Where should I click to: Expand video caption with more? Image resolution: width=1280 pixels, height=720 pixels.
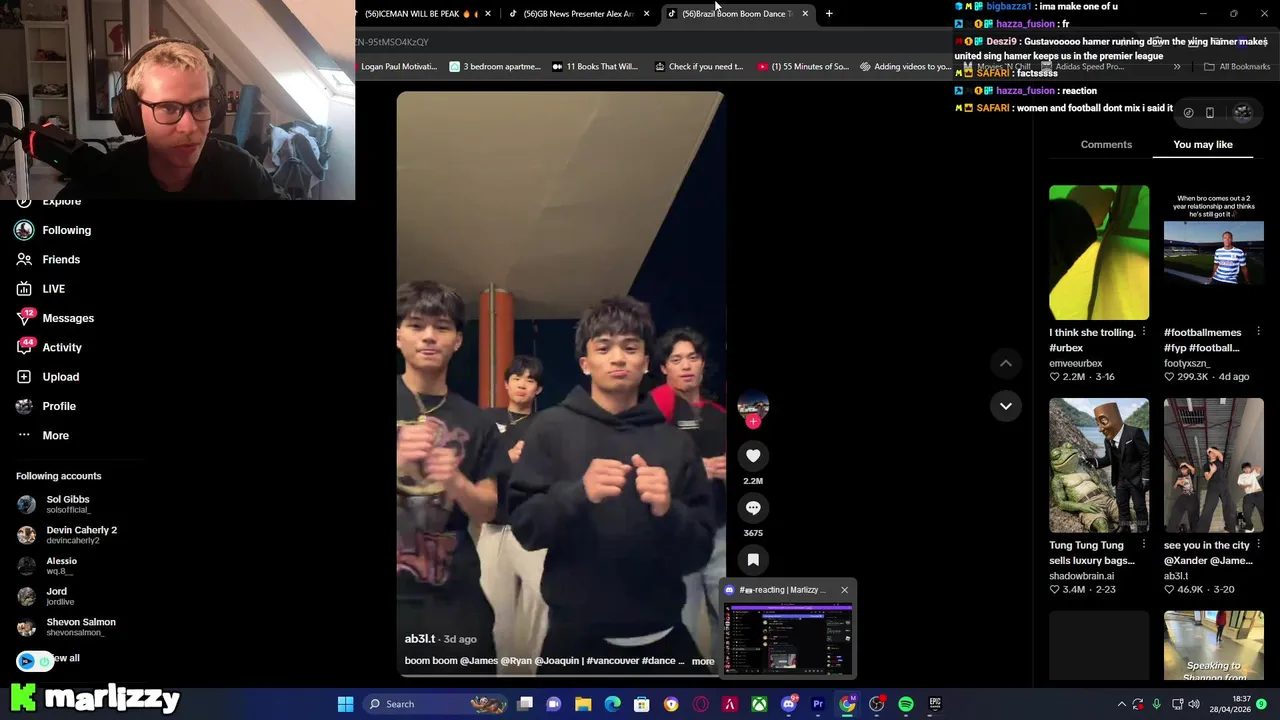coord(703,661)
